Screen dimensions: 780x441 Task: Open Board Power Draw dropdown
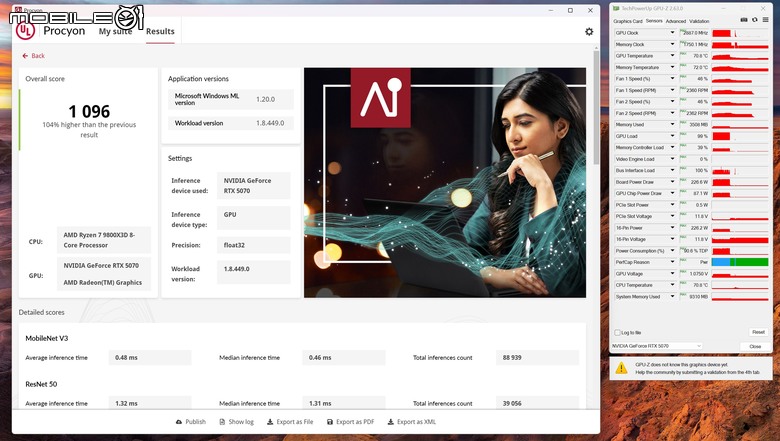[x=672, y=182]
